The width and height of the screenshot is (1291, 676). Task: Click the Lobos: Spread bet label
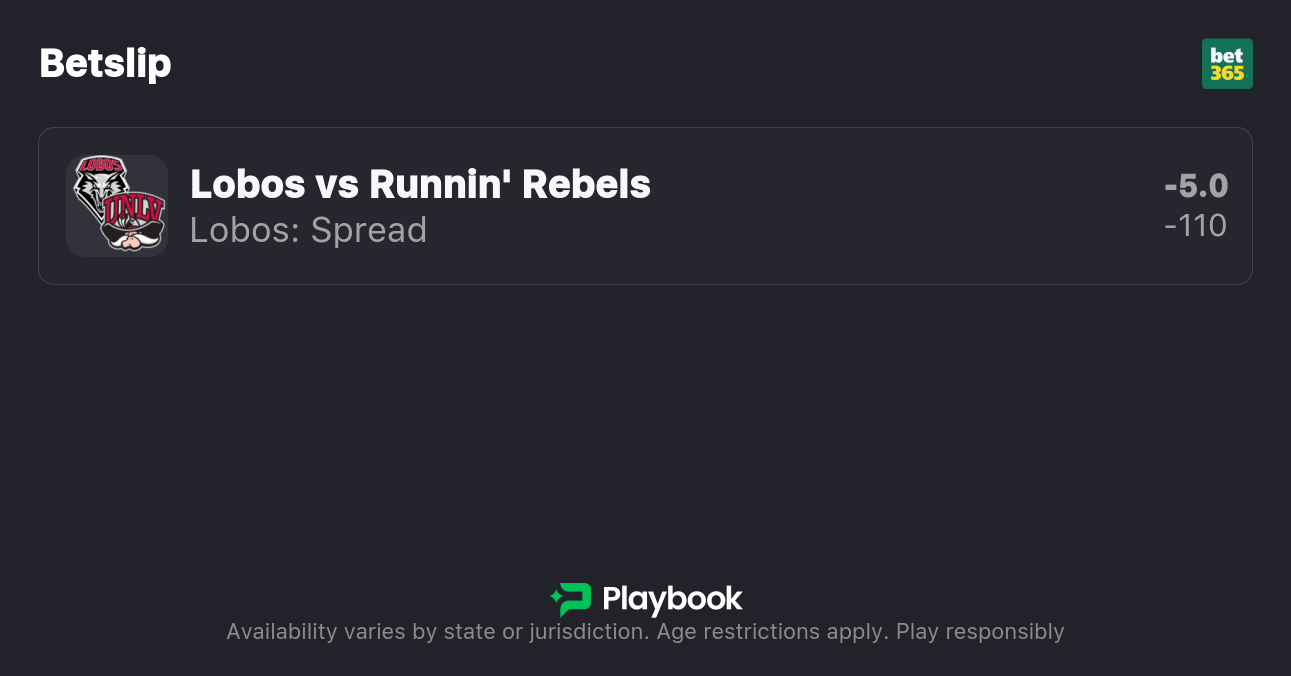(308, 230)
